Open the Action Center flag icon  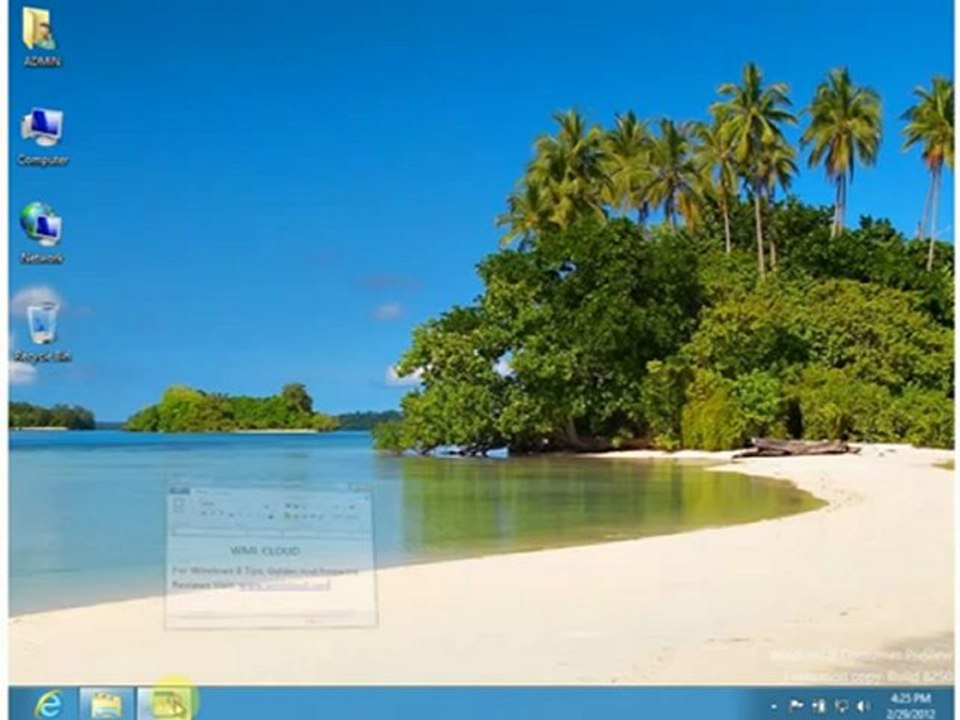797,706
